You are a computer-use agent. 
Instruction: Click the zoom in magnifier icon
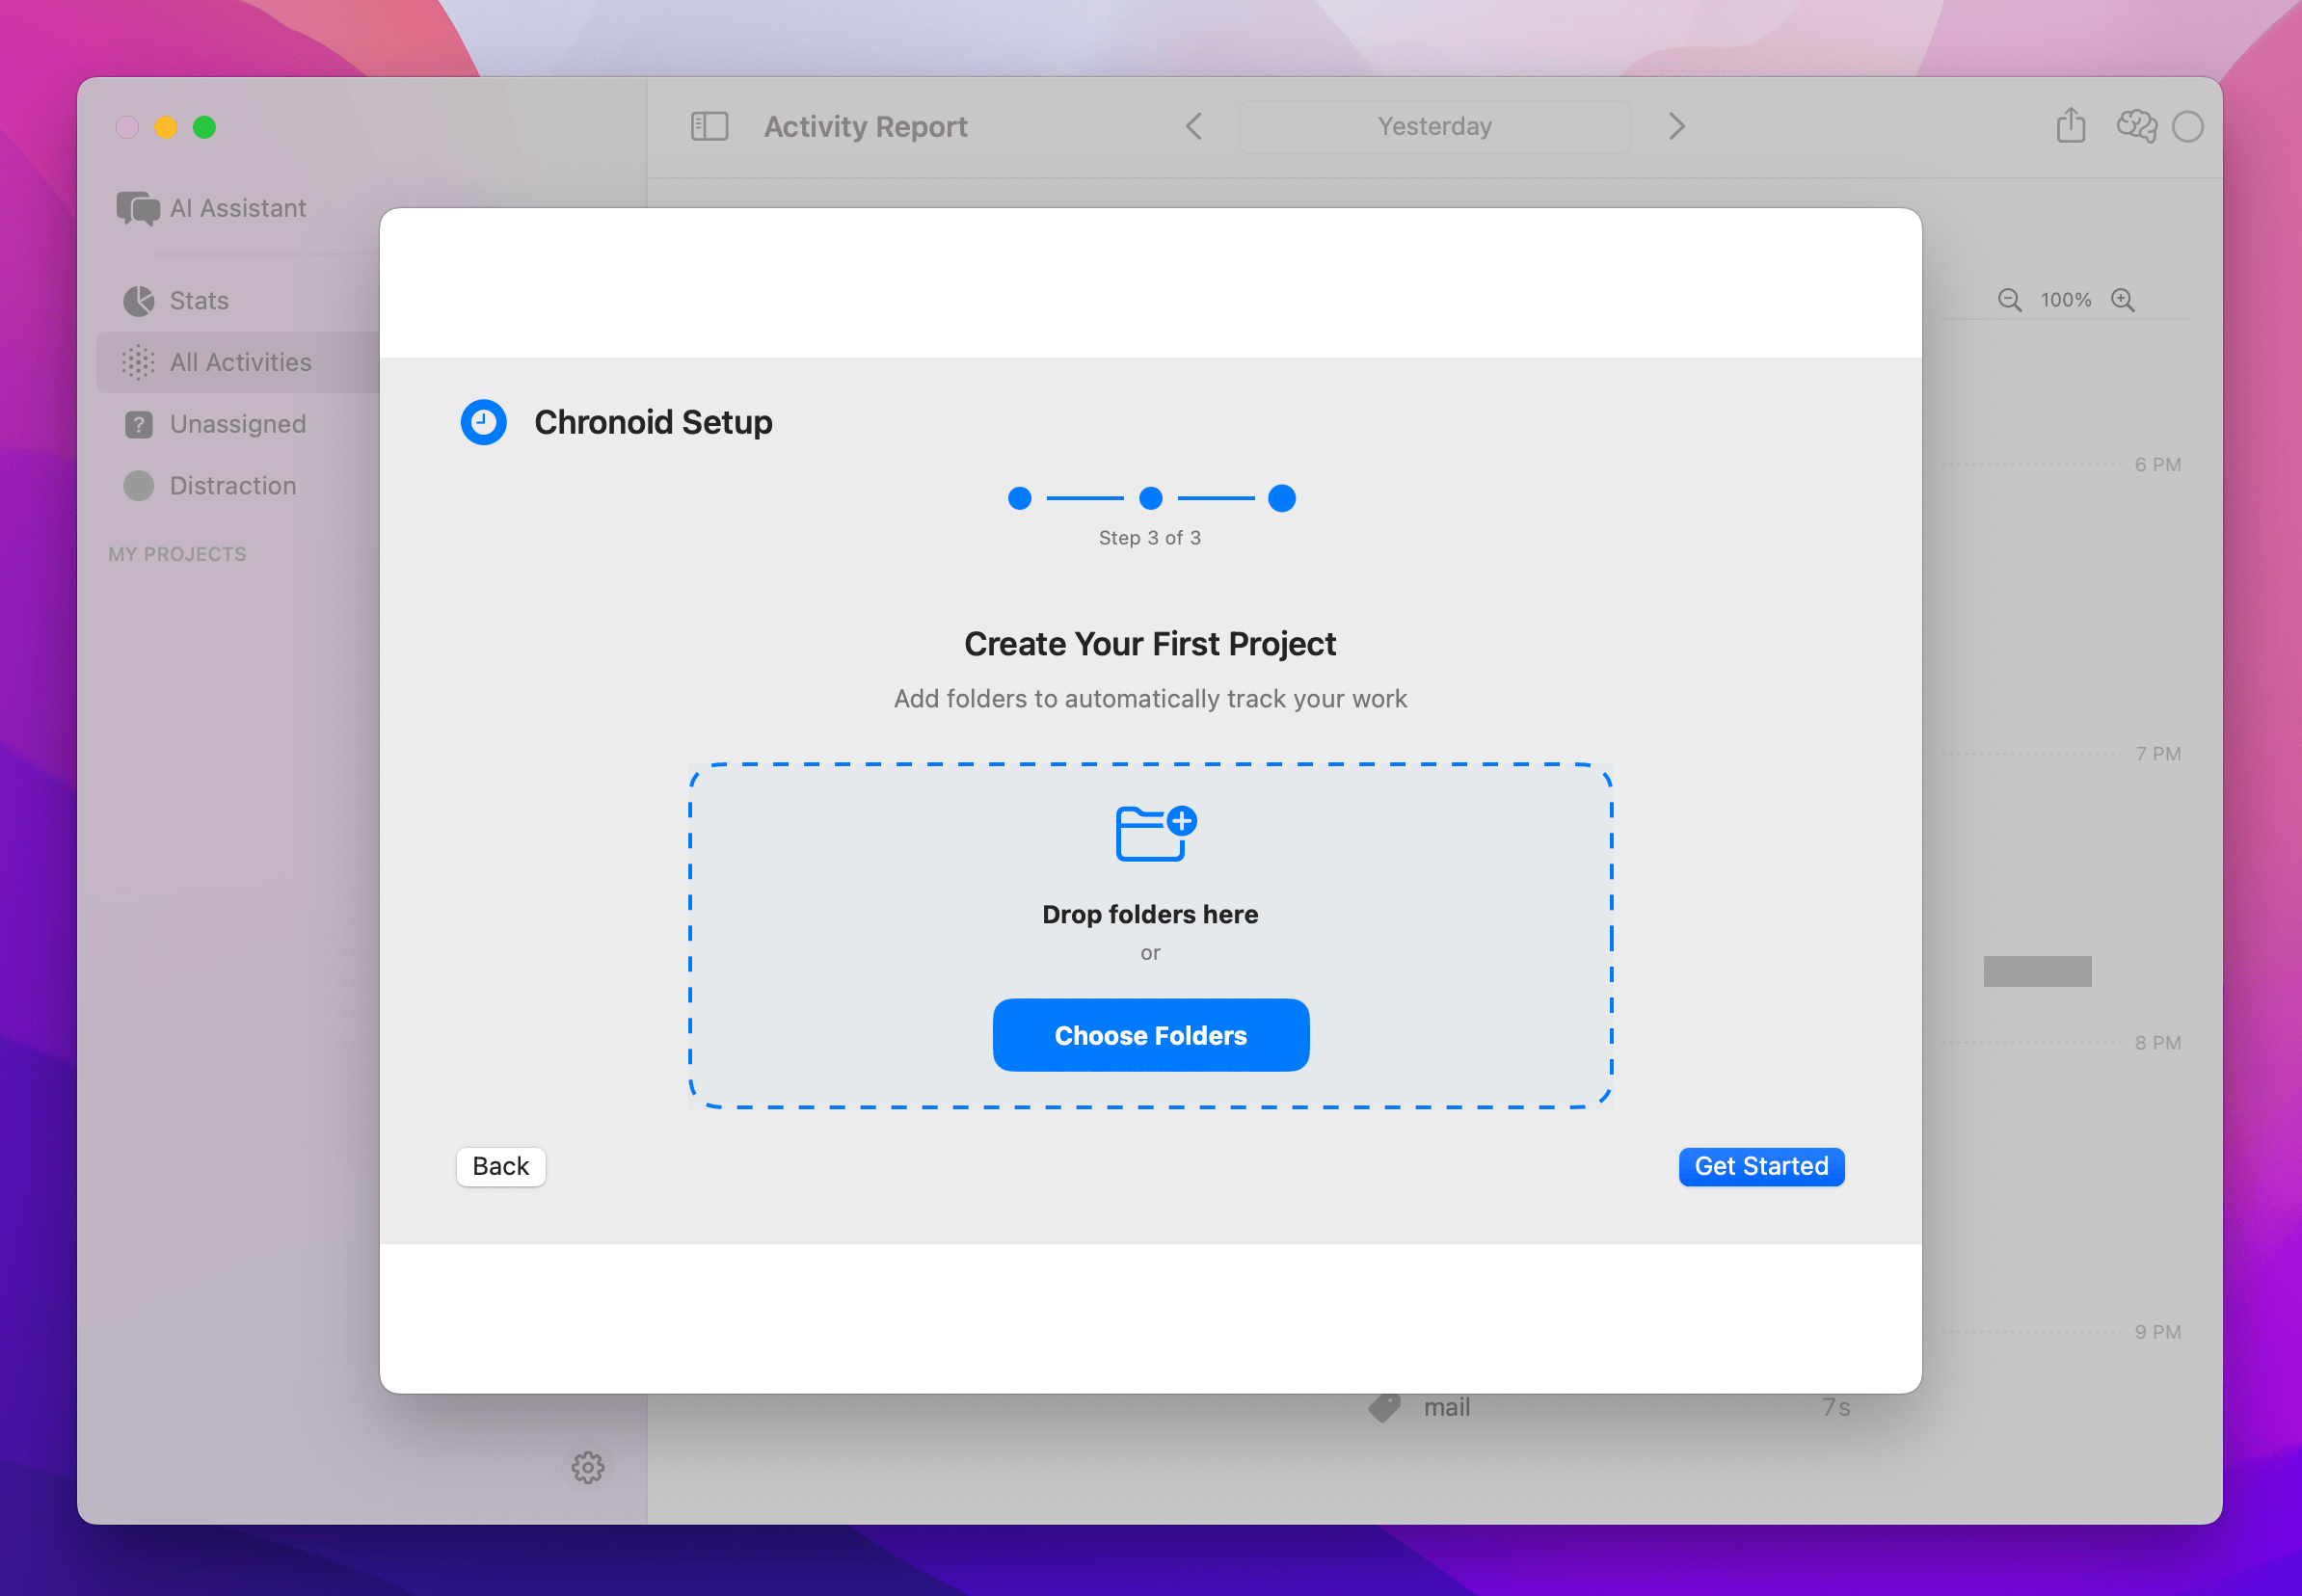pos(2123,299)
